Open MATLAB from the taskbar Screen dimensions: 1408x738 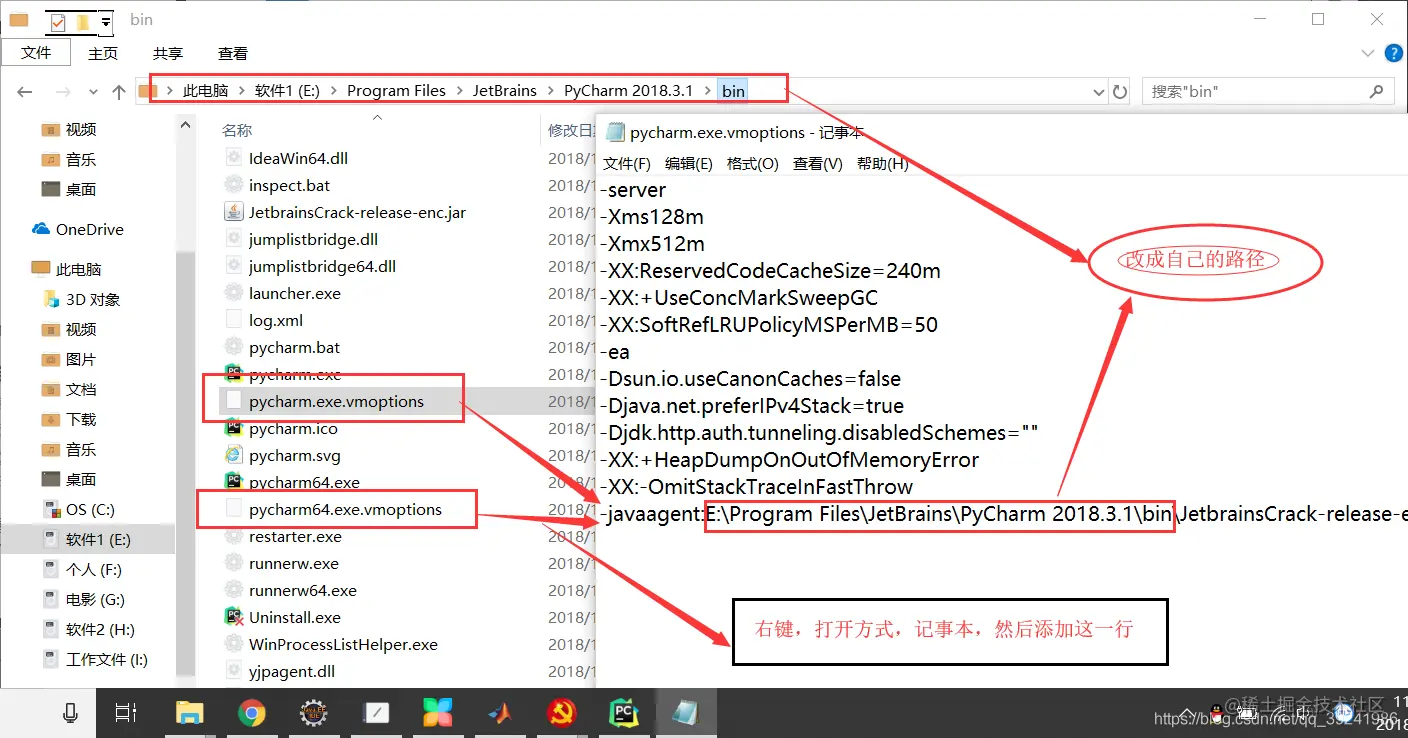(501, 712)
